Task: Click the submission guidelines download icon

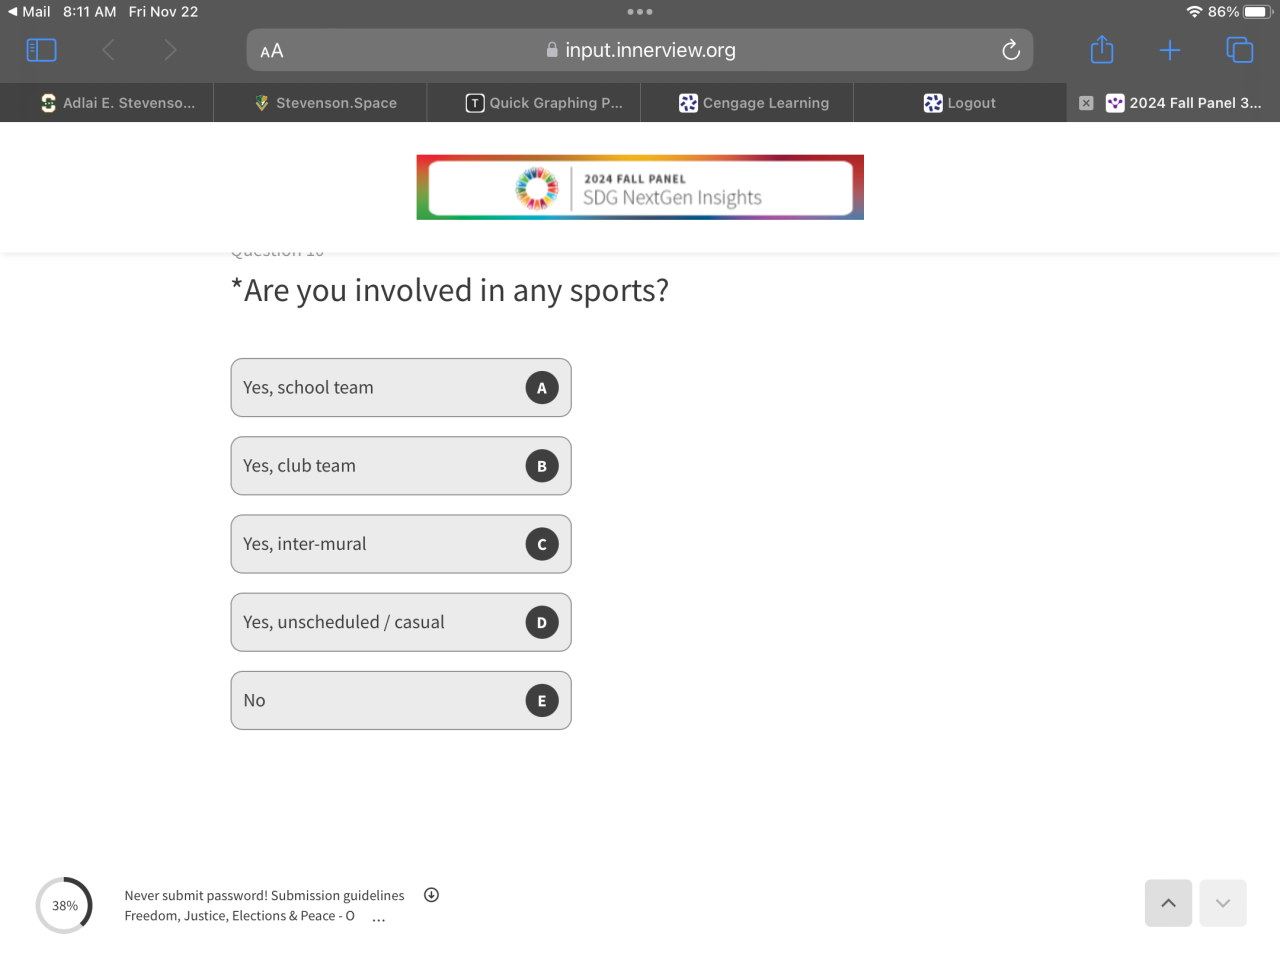Action: 431,895
